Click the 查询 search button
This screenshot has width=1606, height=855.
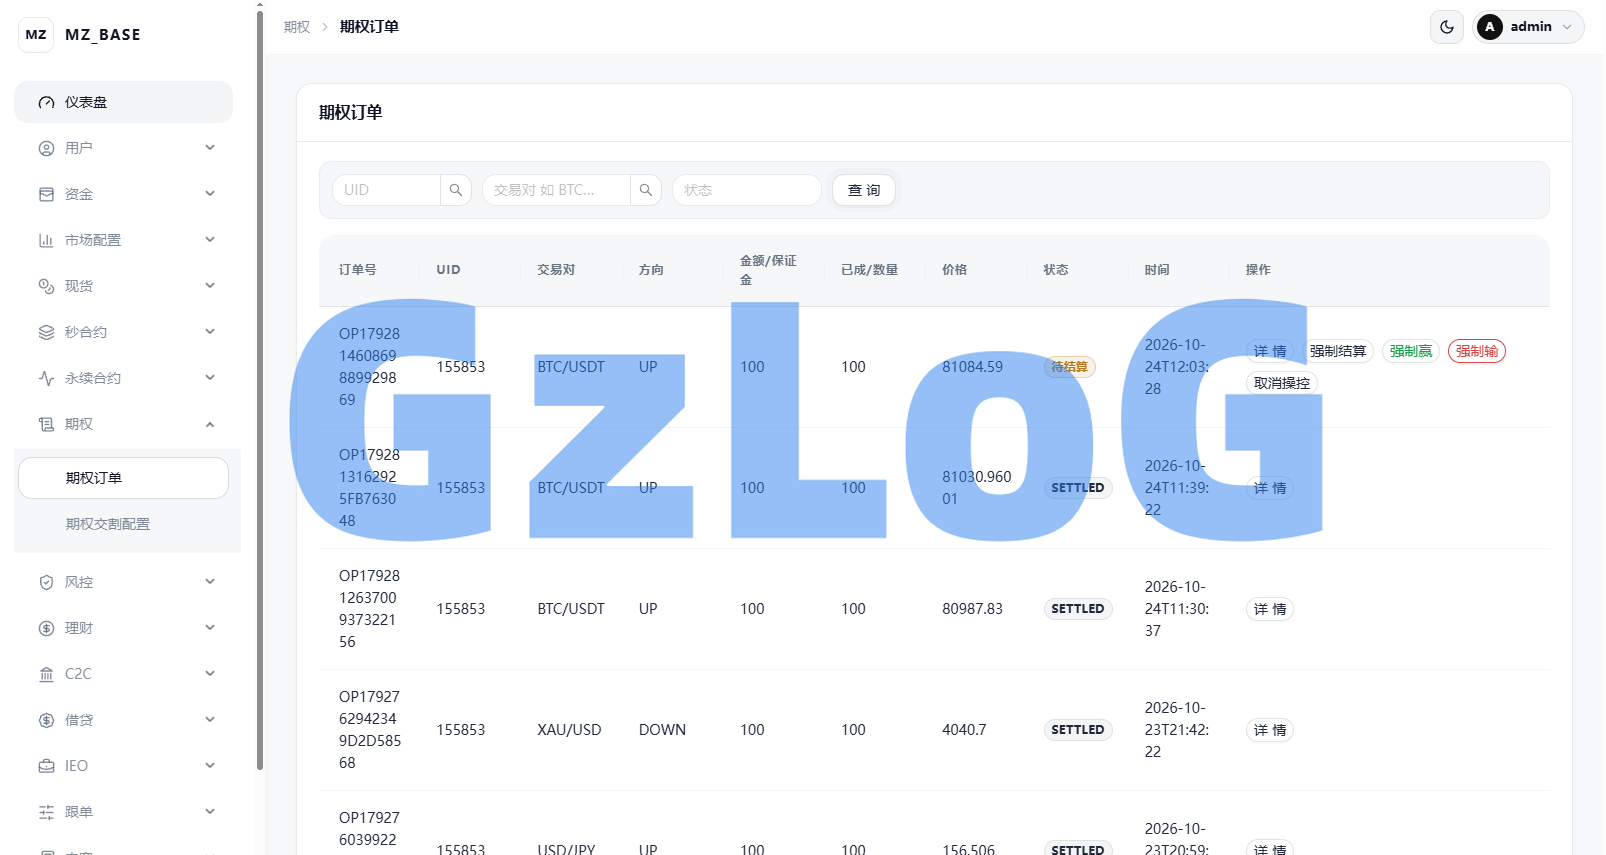[864, 190]
